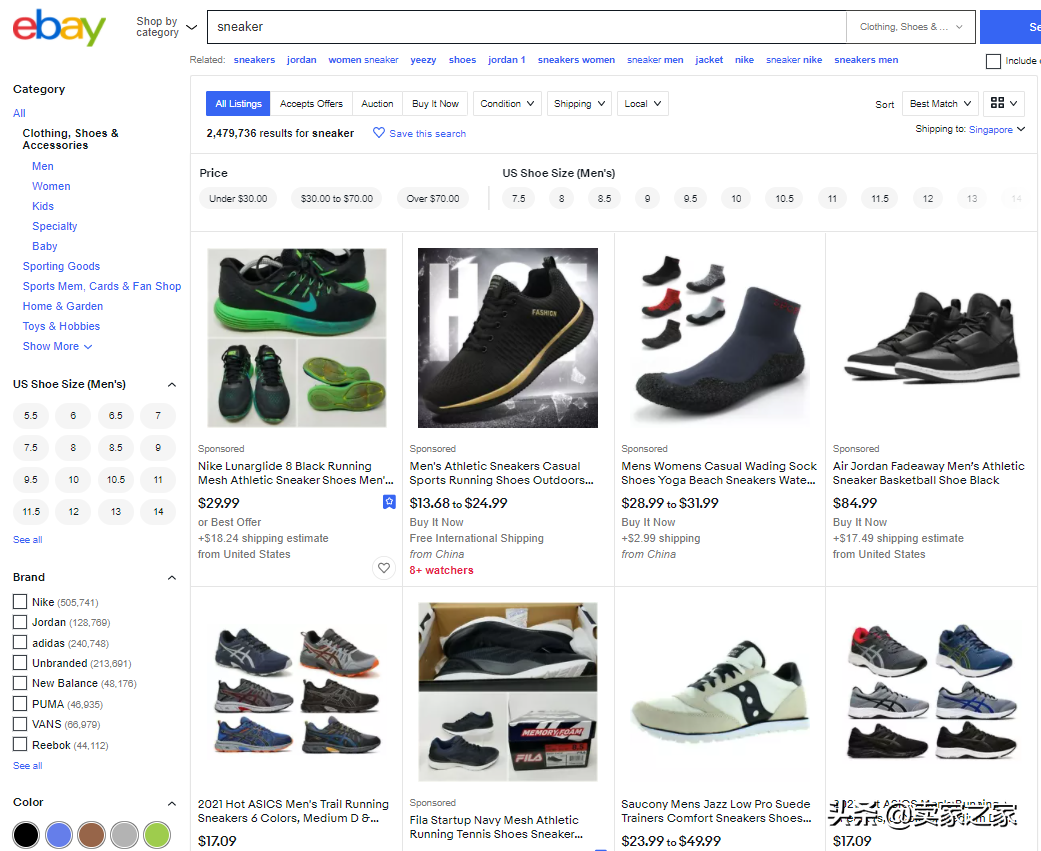Click the blue badge icon beside $29.99
This screenshot has width=1041, height=851.
[x=389, y=503]
